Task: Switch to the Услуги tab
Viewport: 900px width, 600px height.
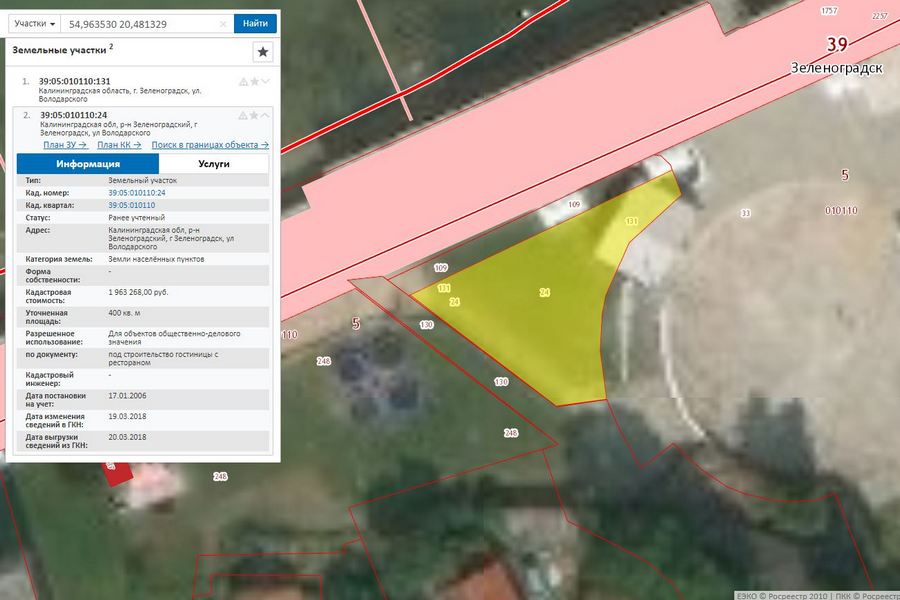Action: 214,164
